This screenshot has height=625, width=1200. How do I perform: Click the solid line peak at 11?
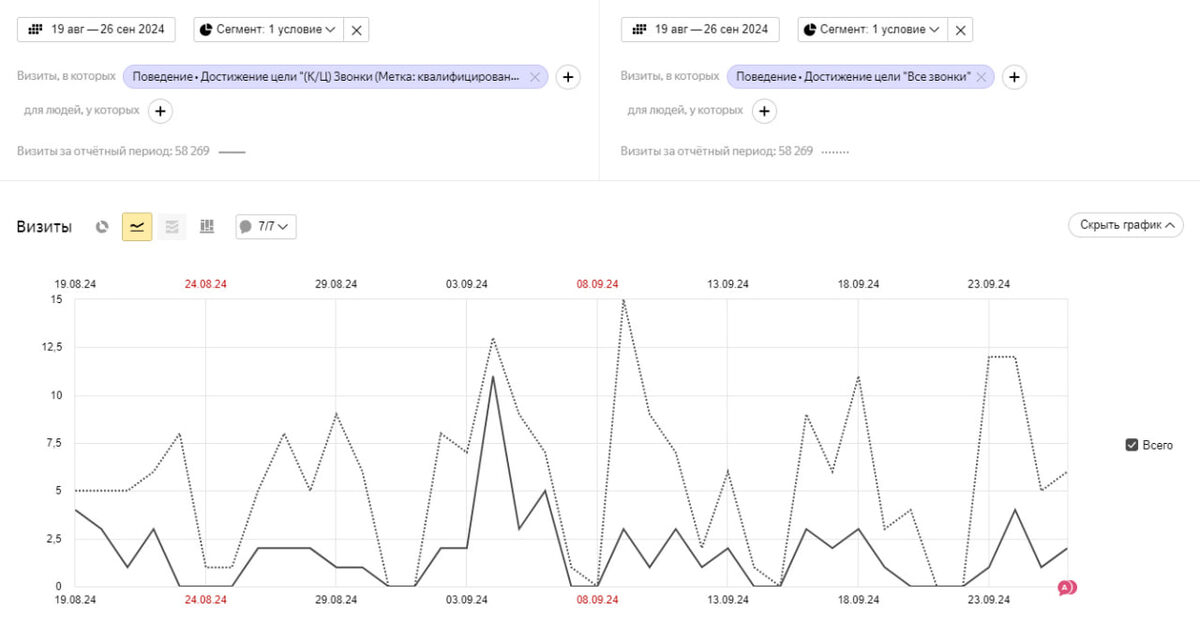tap(492, 376)
